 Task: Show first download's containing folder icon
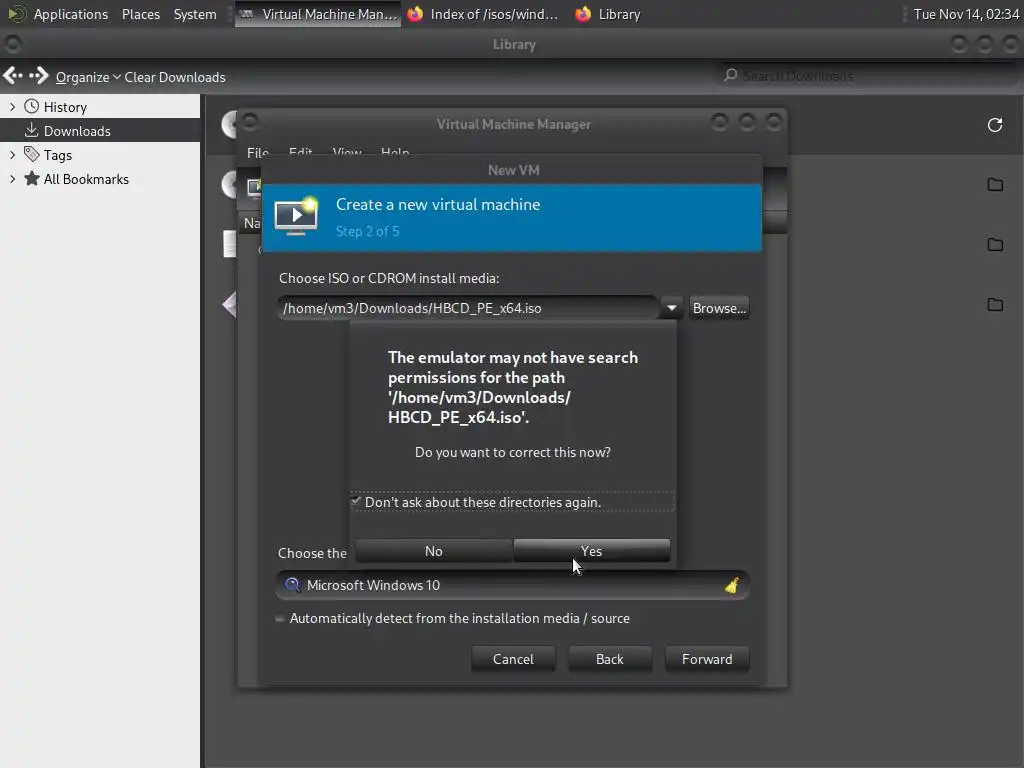pyautogui.click(x=995, y=185)
